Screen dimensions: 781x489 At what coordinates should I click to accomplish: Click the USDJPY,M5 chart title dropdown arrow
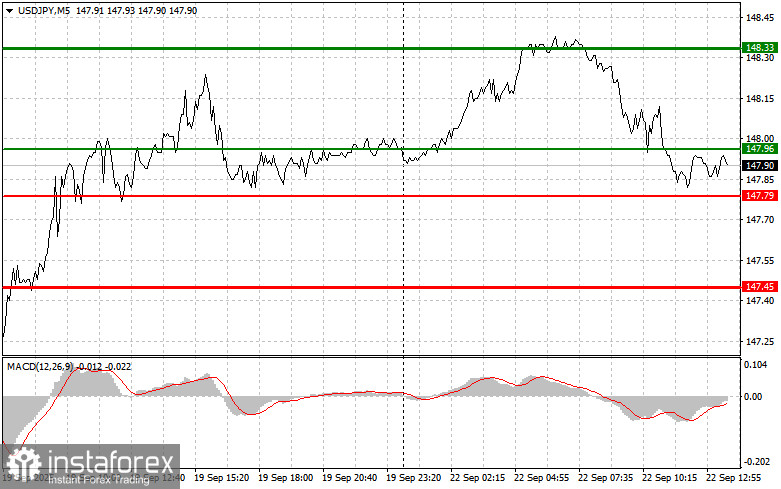pos(9,10)
